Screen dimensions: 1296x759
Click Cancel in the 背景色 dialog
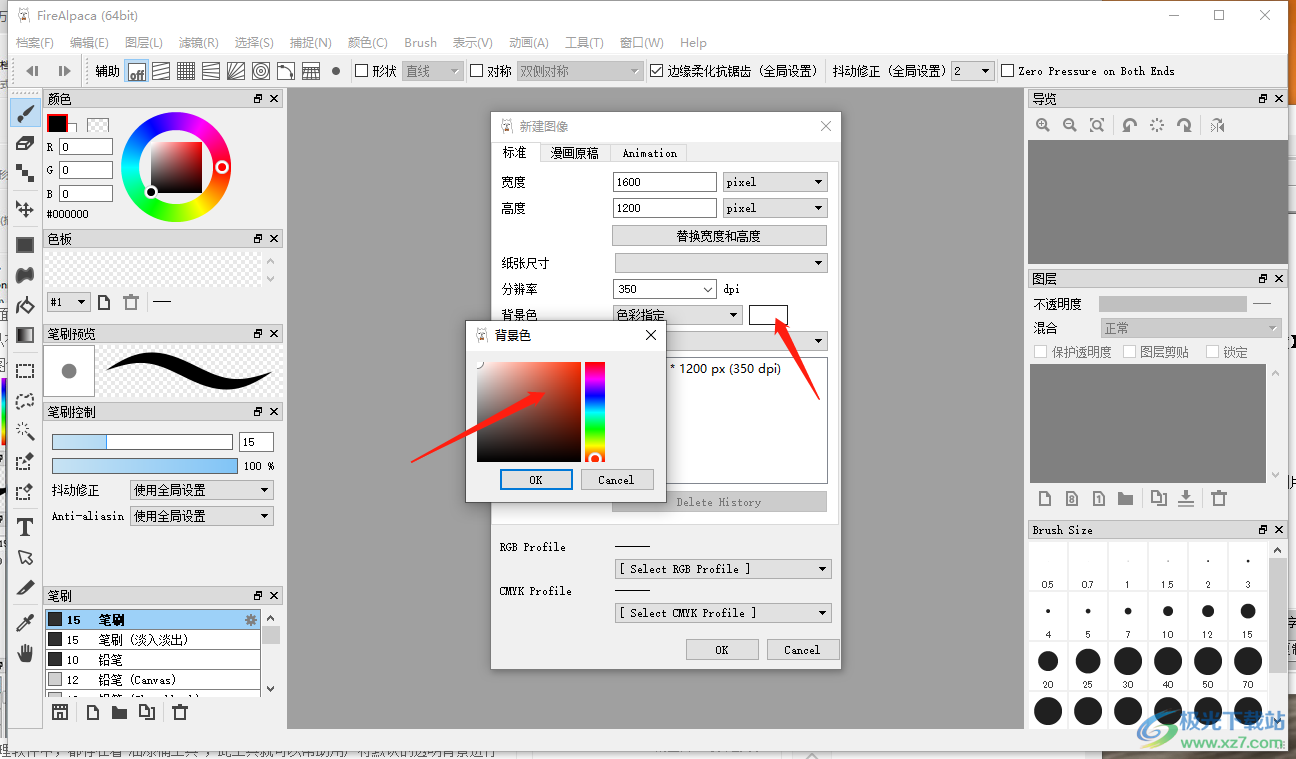pyautogui.click(x=616, y=480)
